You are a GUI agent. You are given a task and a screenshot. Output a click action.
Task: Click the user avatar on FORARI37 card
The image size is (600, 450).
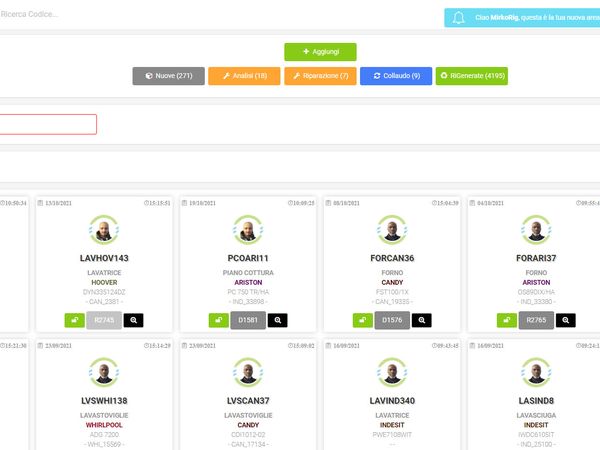click(x=536, y=230)
